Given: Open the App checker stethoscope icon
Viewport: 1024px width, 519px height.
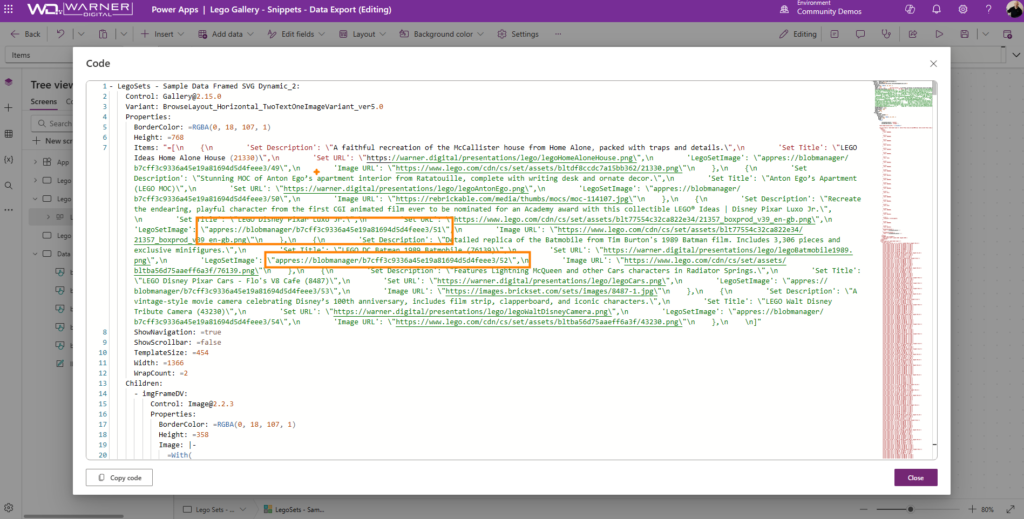Looking at the screenshot, I should click(x=886, y=34).
